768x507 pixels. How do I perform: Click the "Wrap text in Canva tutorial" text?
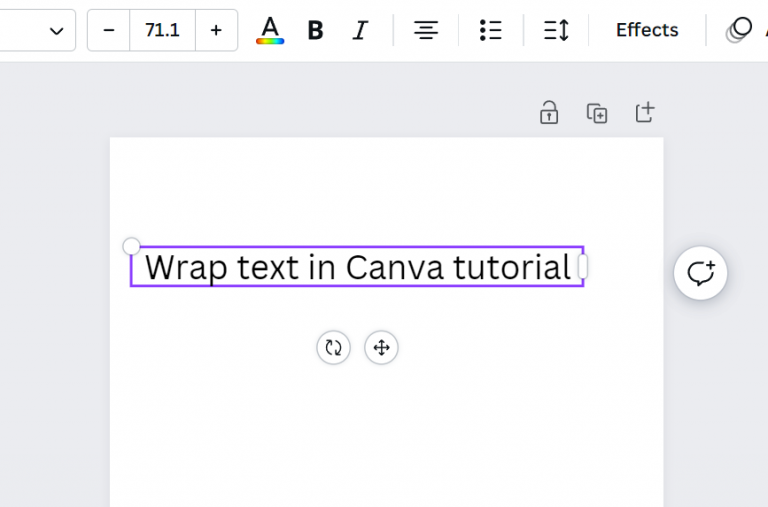pos(357,267)
